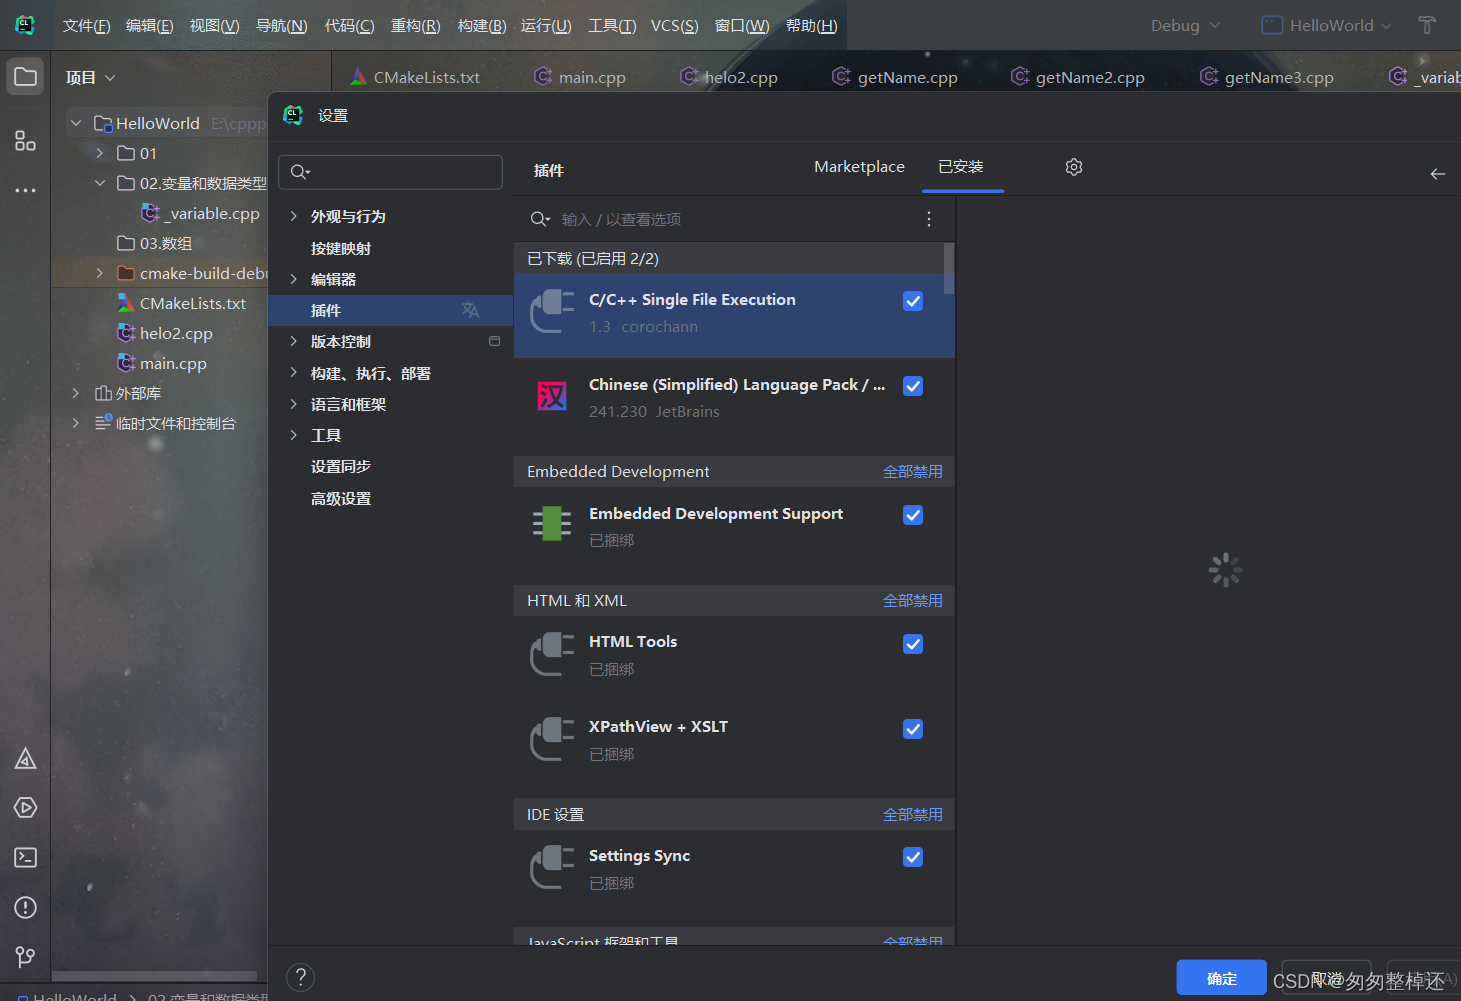Uncheck the XPathView + XSLT plugin
This screenshot has height=1001, width=1461.
[913, 729]
